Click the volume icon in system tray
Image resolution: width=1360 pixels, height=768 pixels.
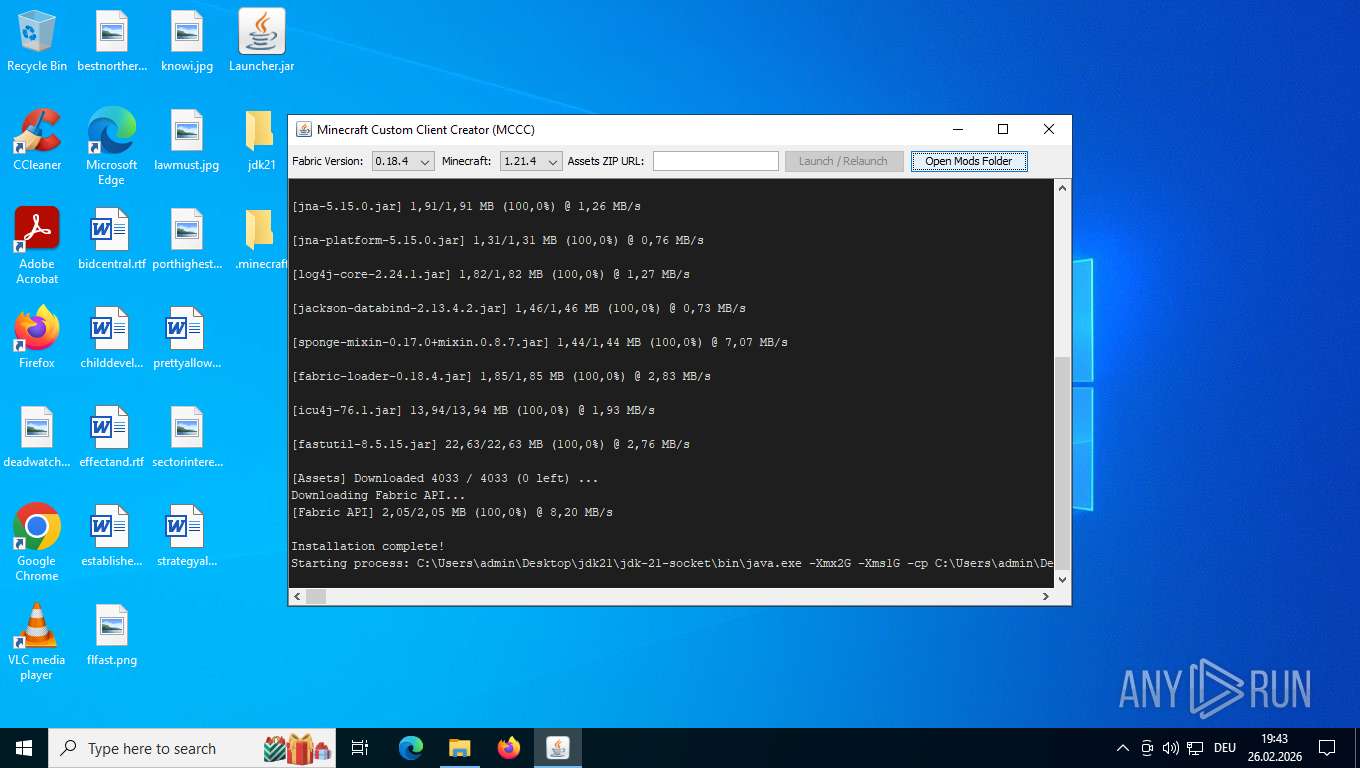[1170, 748]
